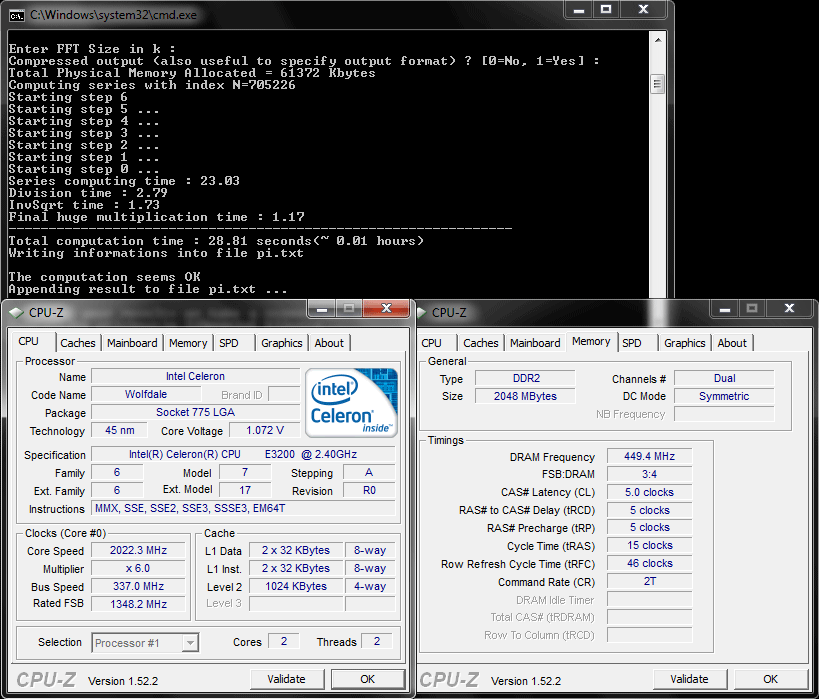Close the cmd.exe window

(644, 10)
